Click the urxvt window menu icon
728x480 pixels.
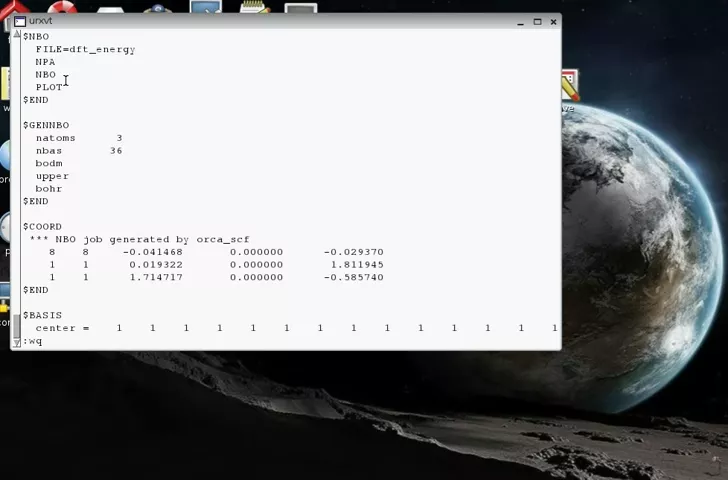(19, 21)
